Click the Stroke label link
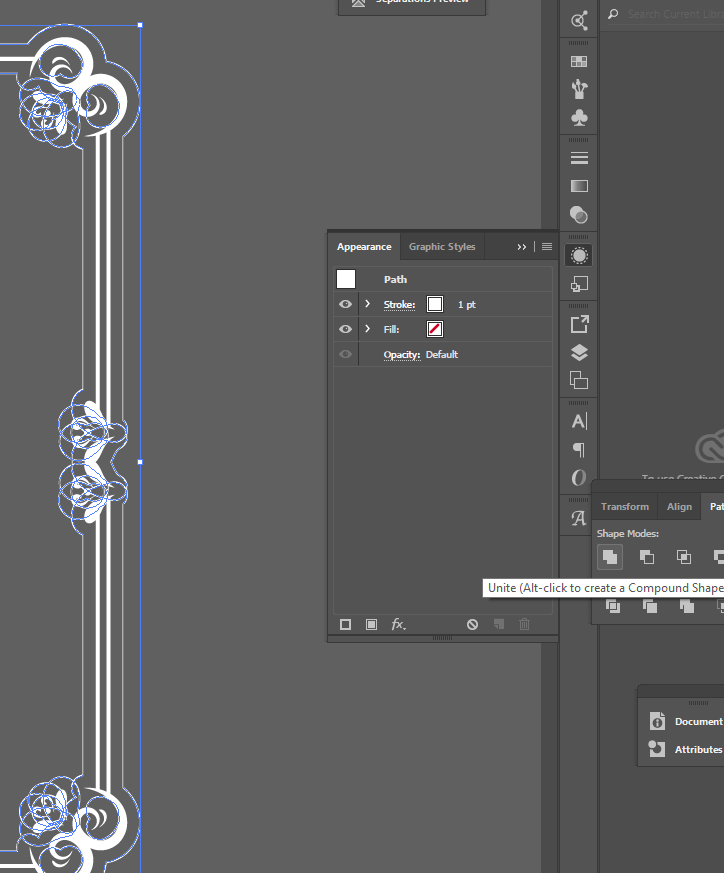 pyautogui.click(x=399, y=305)
